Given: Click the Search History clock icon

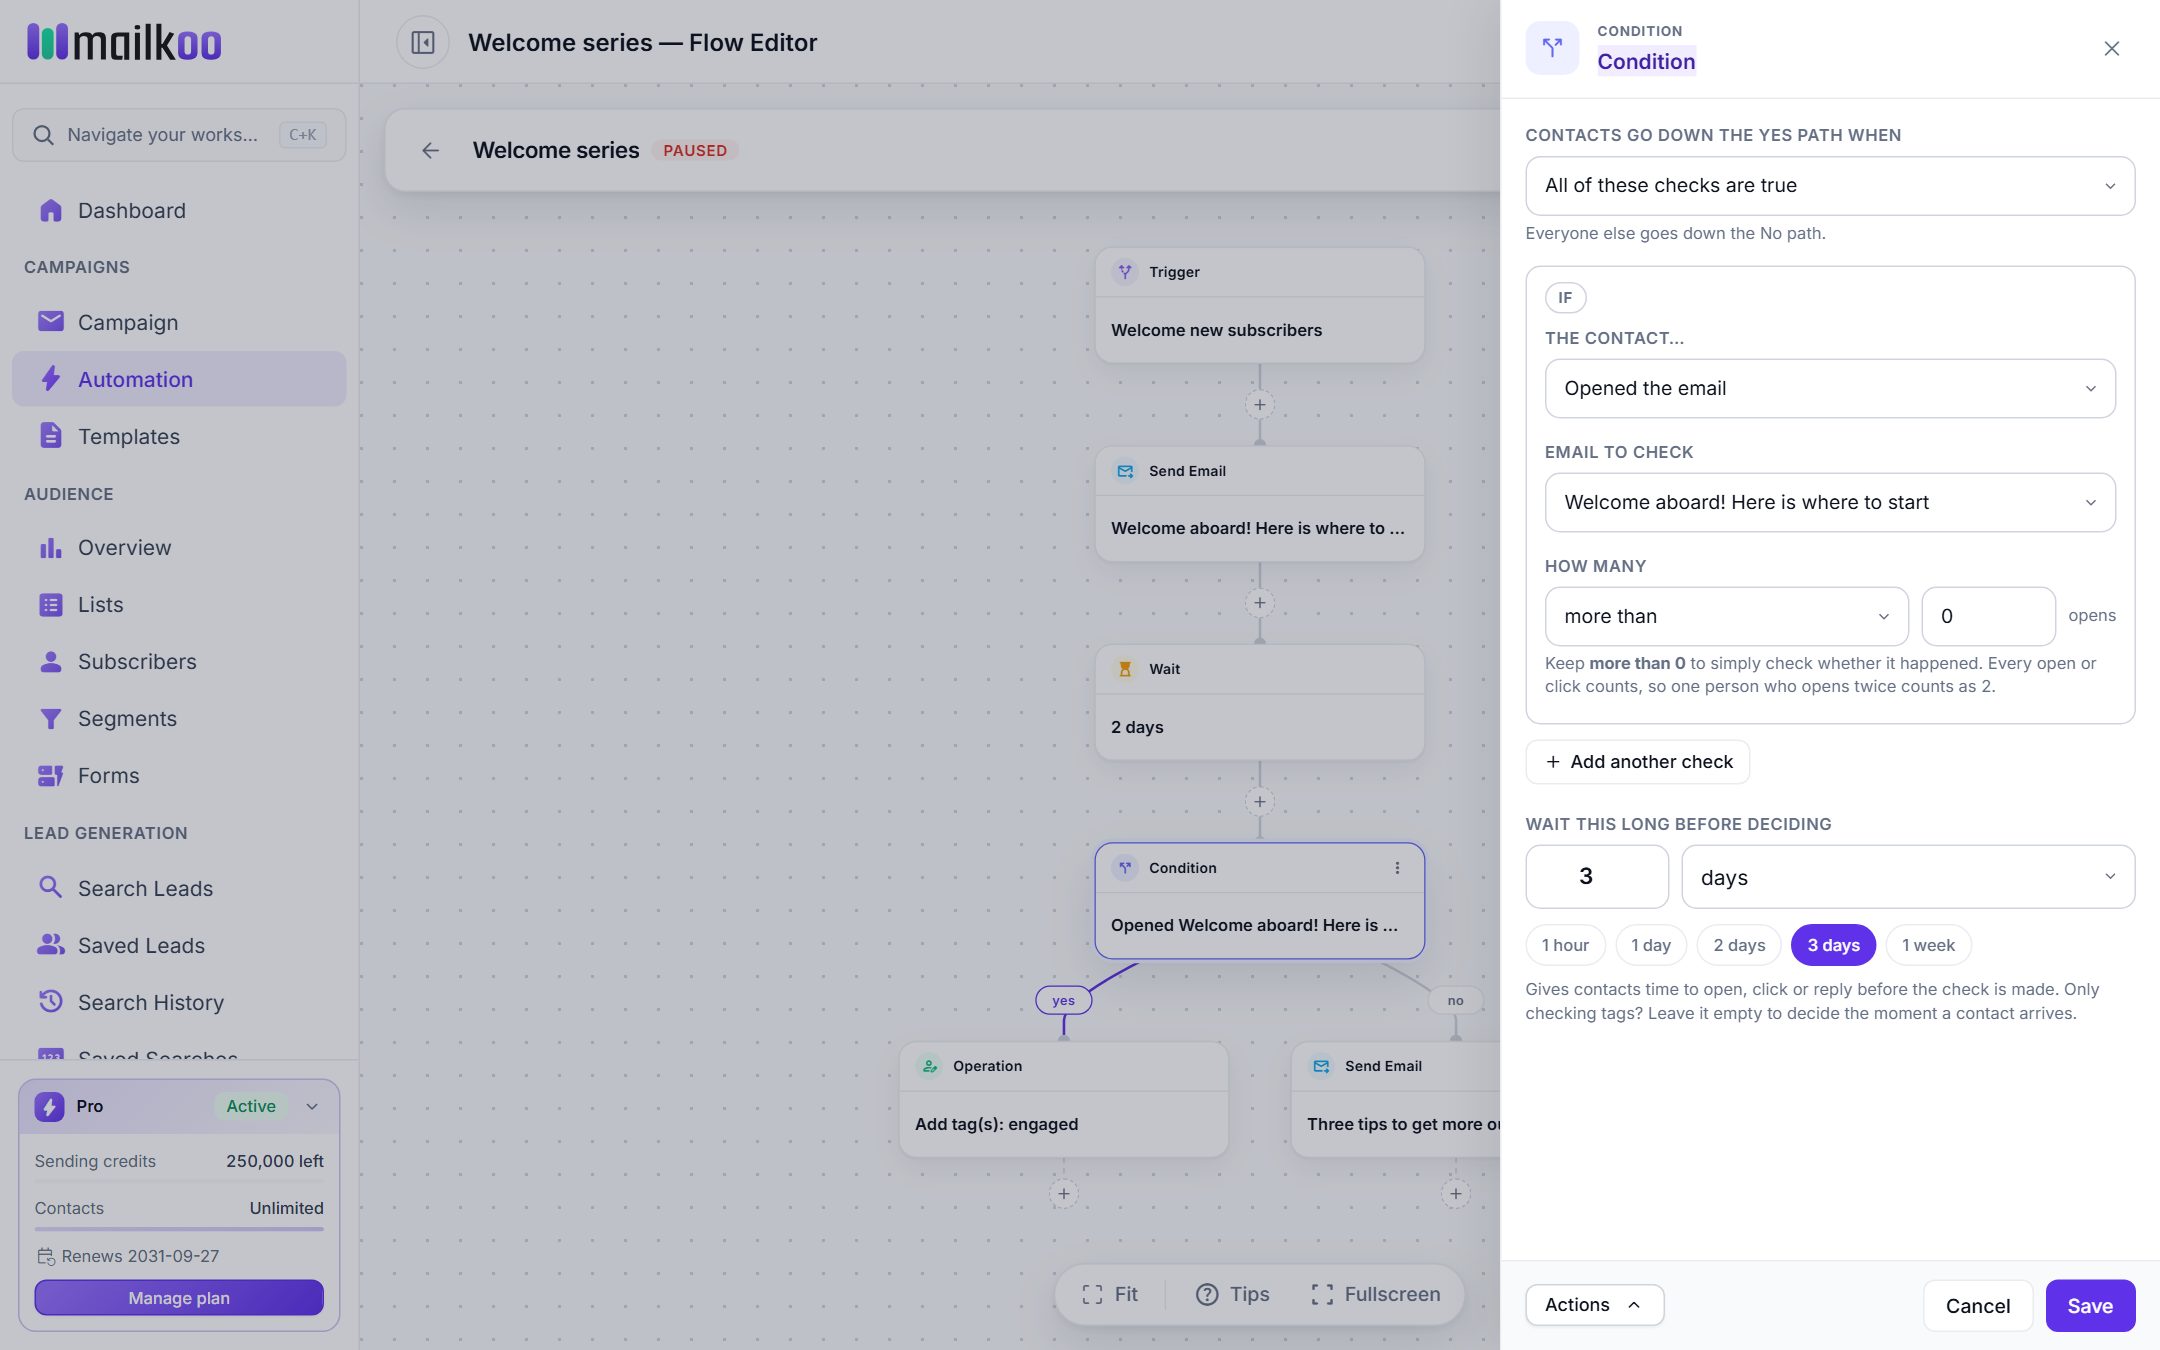Looking at the screenshot, I should (50, 1002).
